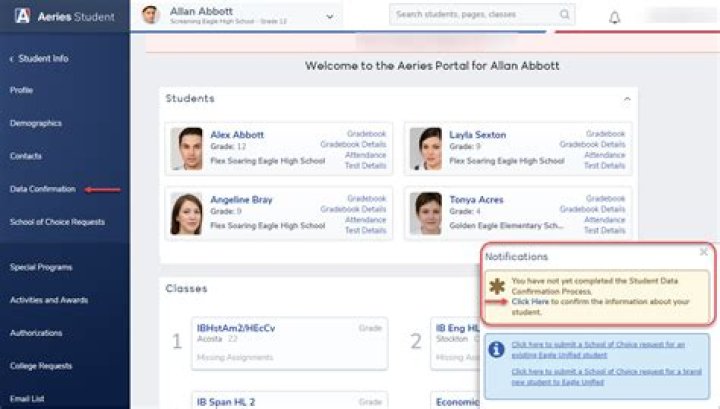The image size is (720, 409).
Task: Open Gradebook for Layla Sexton
Action: click(605, 134)
